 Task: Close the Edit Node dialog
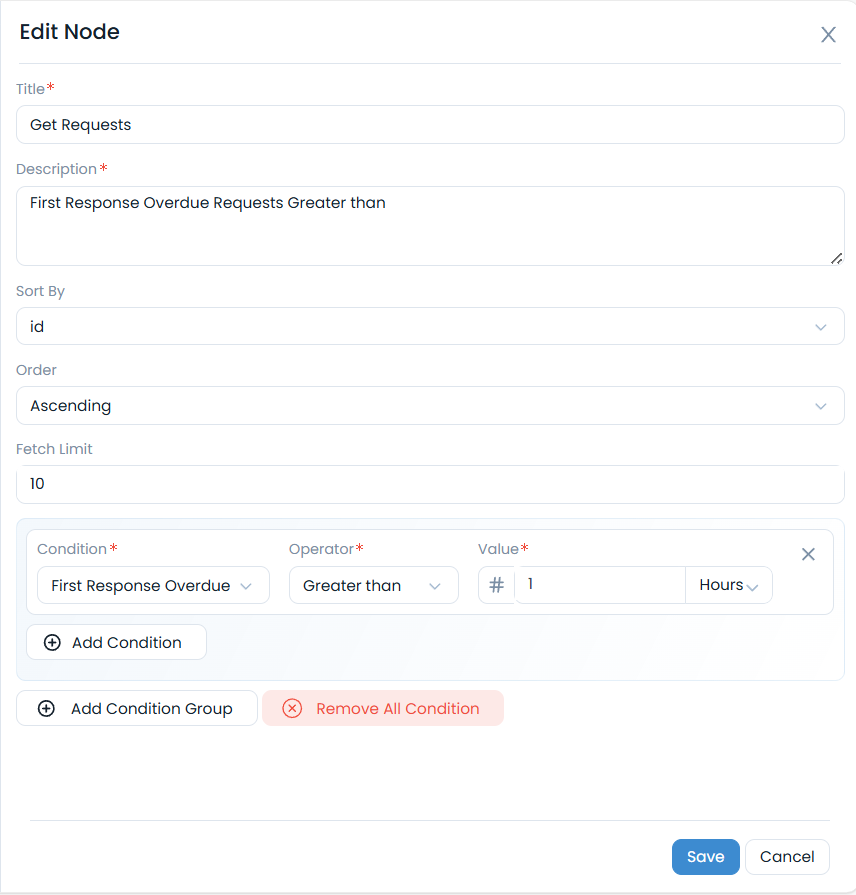coord(828,35)
